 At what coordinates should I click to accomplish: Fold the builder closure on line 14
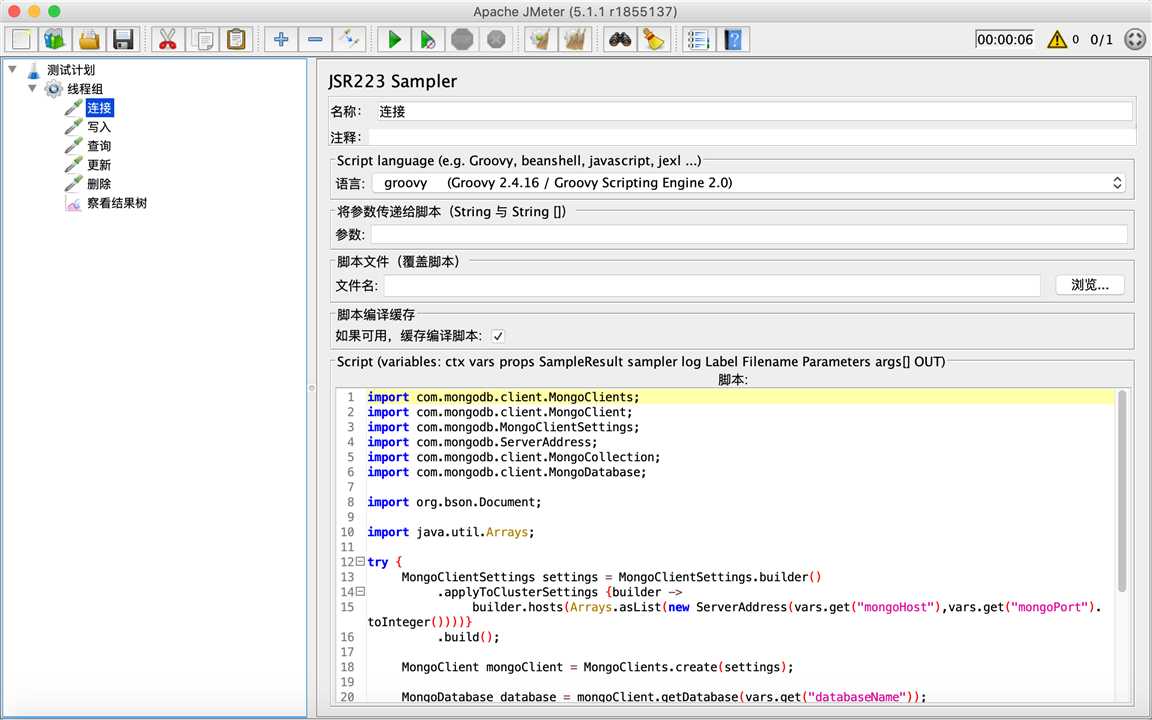(360, 592)
